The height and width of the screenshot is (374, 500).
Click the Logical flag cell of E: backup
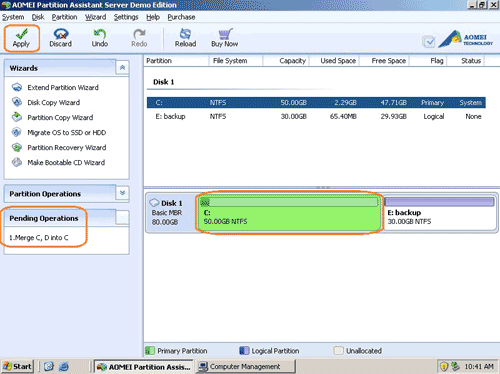pyautogui.click(x=434, y=116)
